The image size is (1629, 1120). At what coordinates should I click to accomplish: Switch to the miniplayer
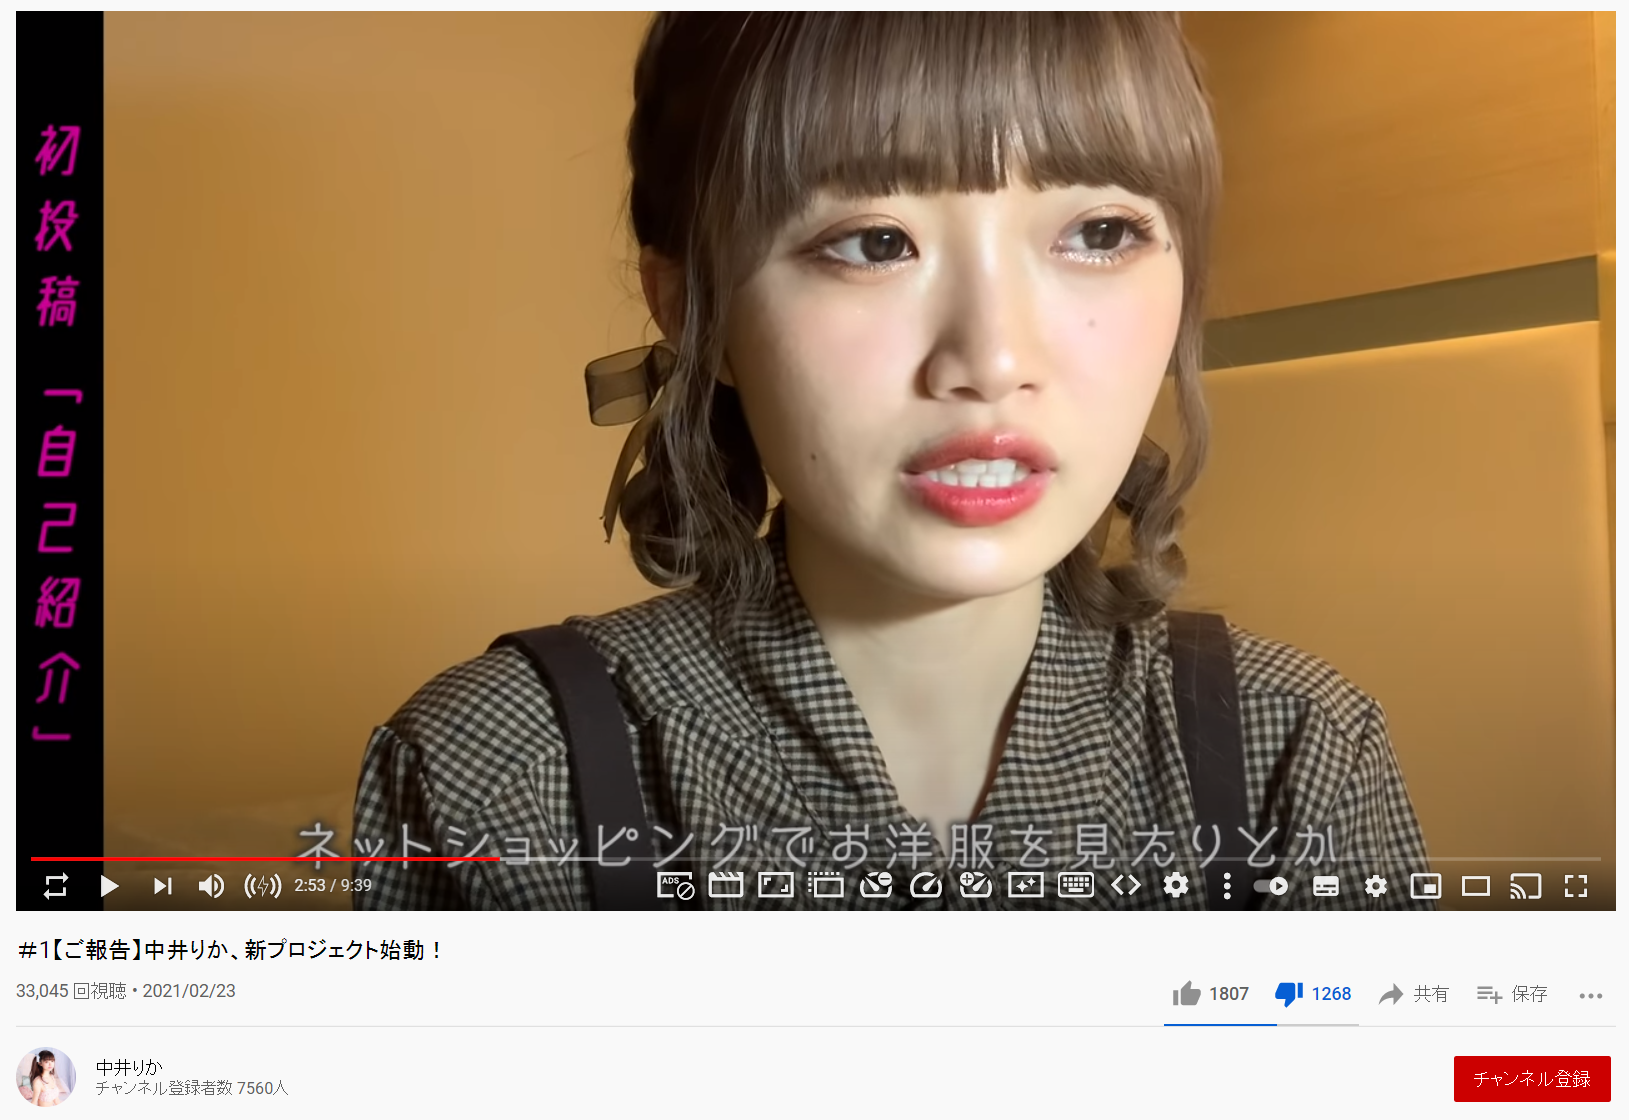[1426, 886]
